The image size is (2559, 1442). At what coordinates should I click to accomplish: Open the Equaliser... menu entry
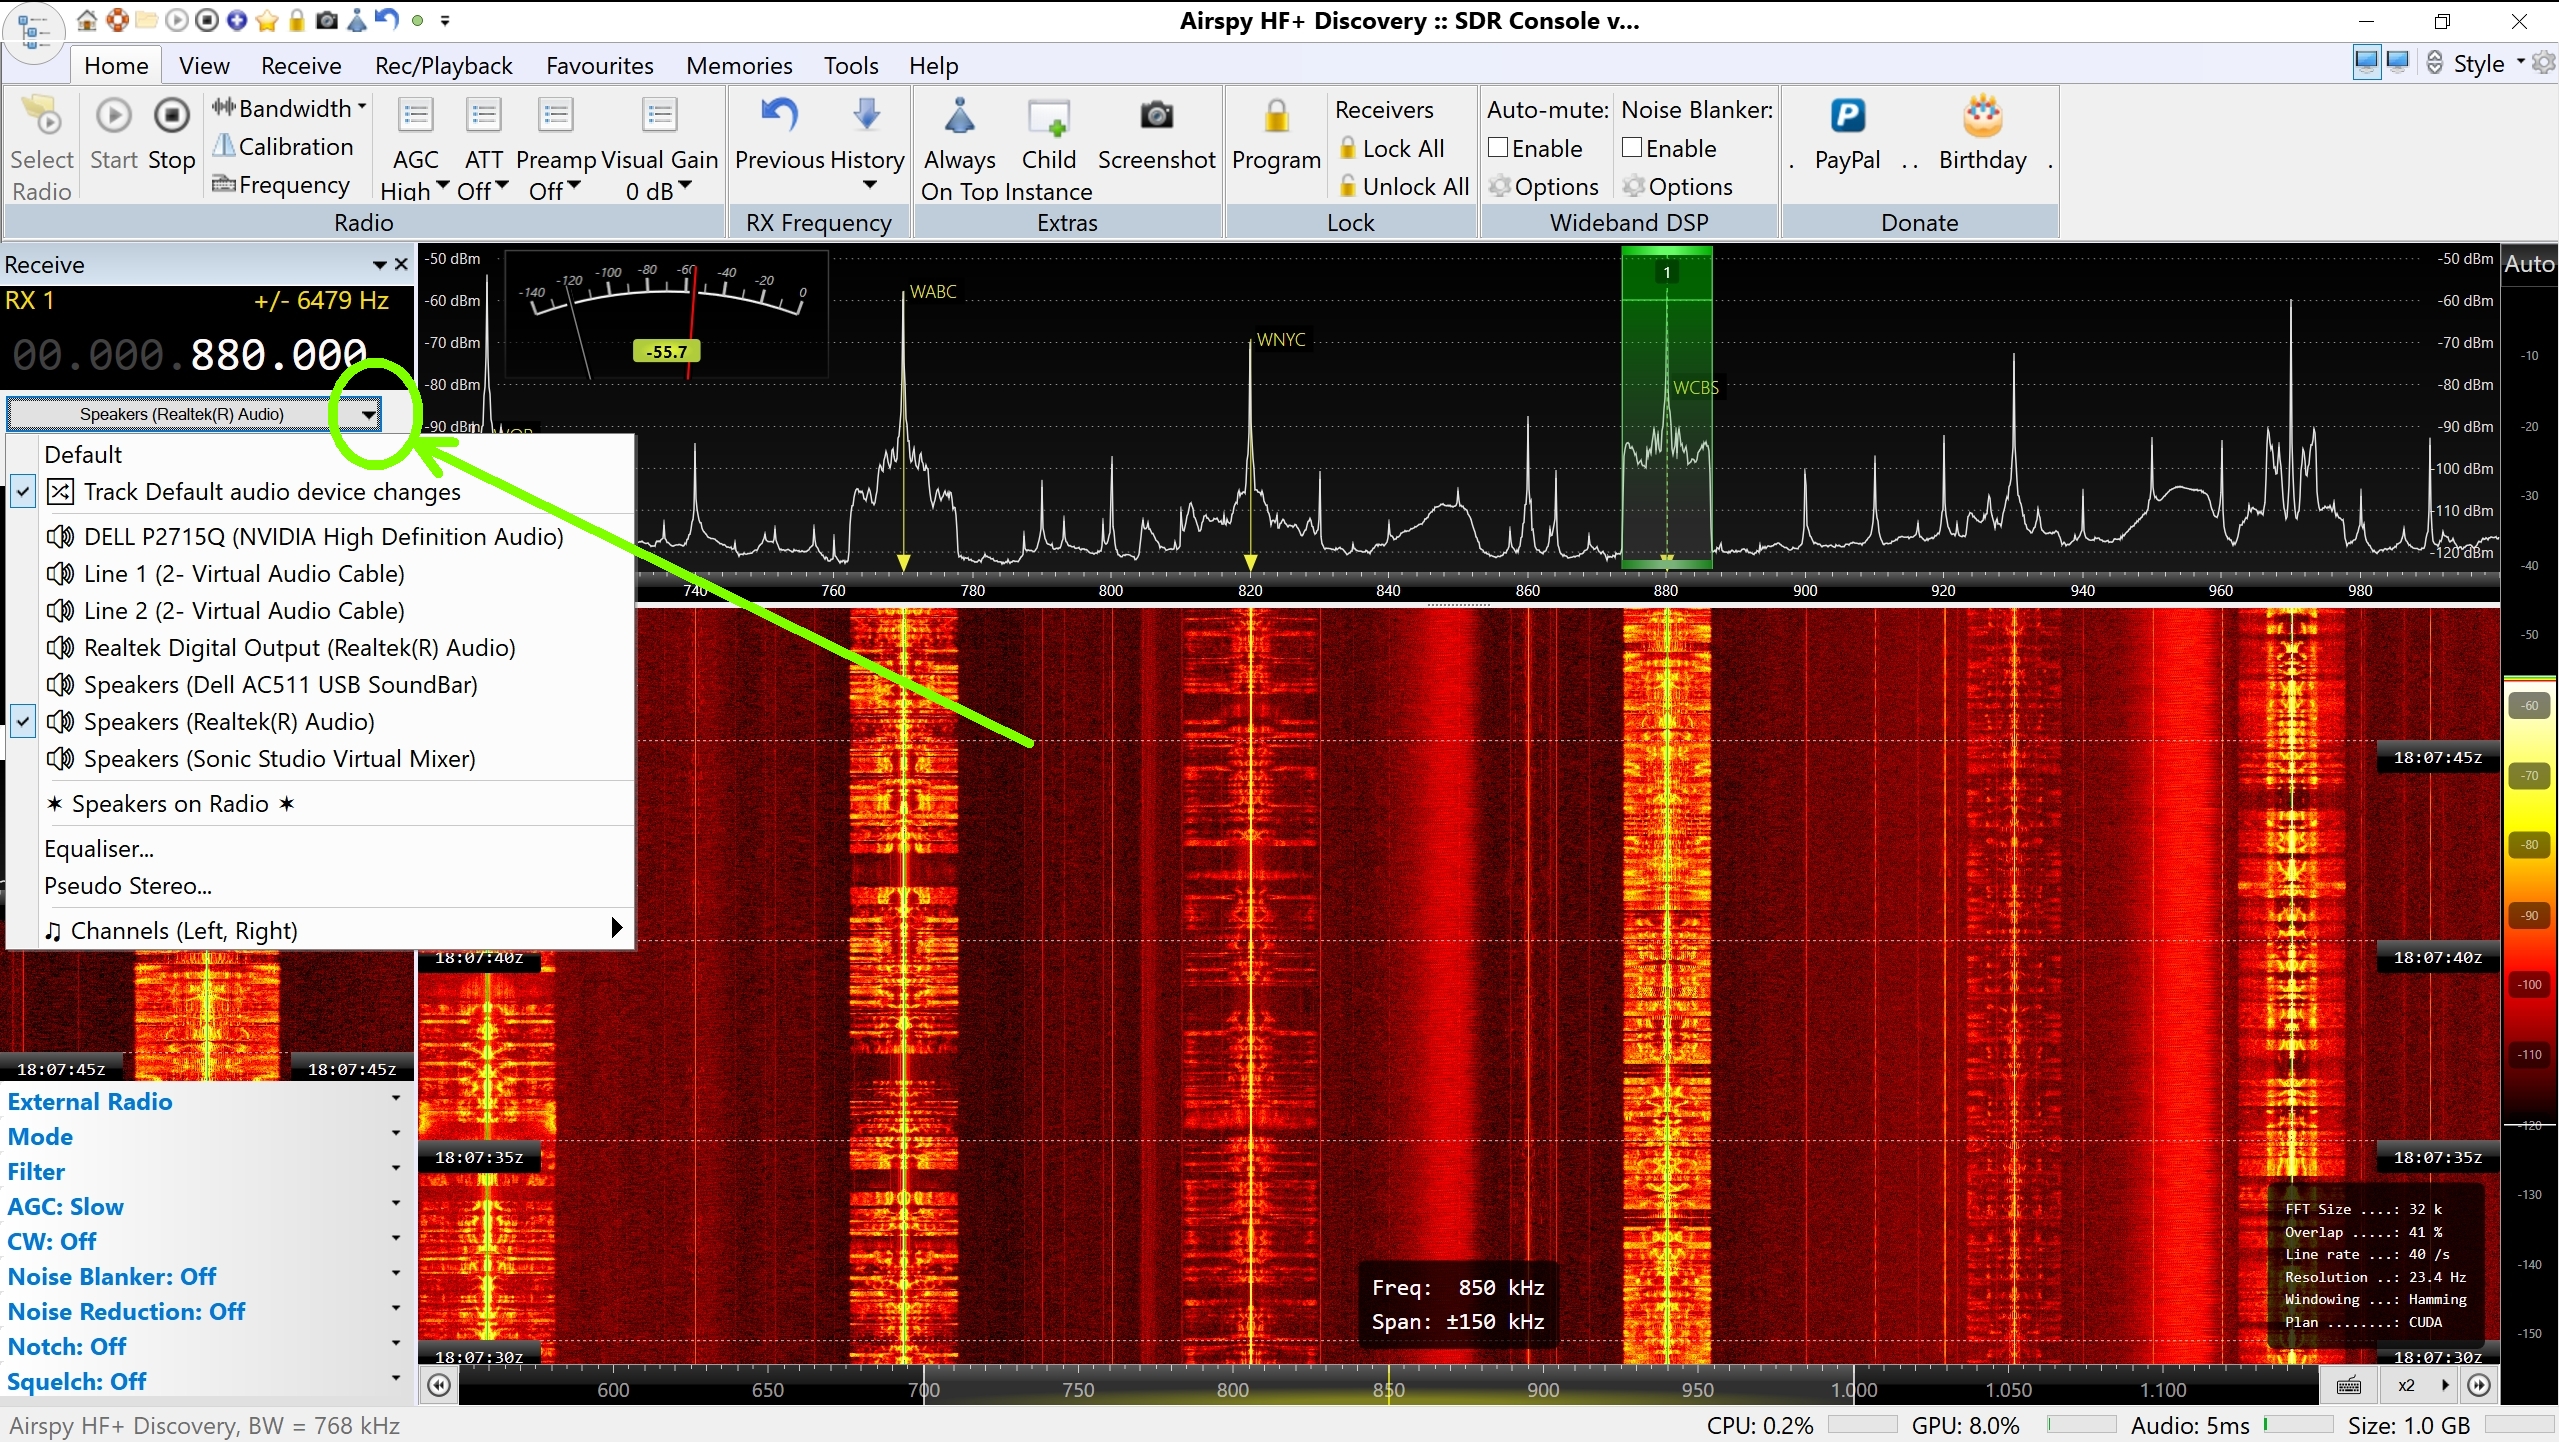[99, 849]
